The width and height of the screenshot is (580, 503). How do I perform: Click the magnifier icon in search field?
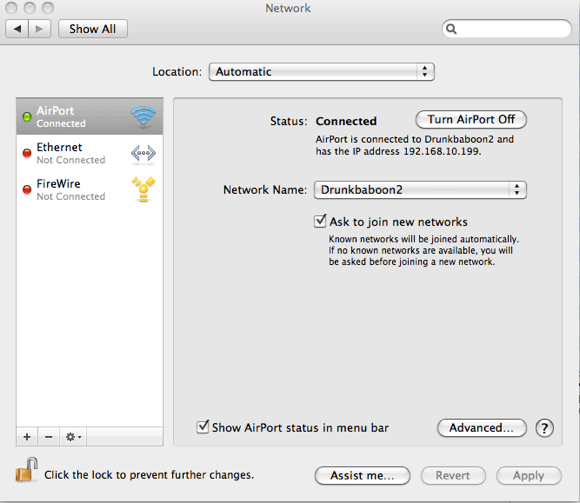click(451, 29)
